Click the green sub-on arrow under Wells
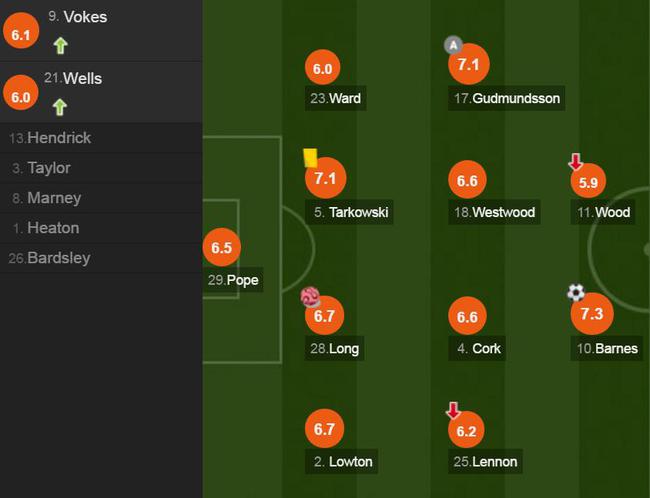This screenshot has height=498, width=650. [60, 107]
